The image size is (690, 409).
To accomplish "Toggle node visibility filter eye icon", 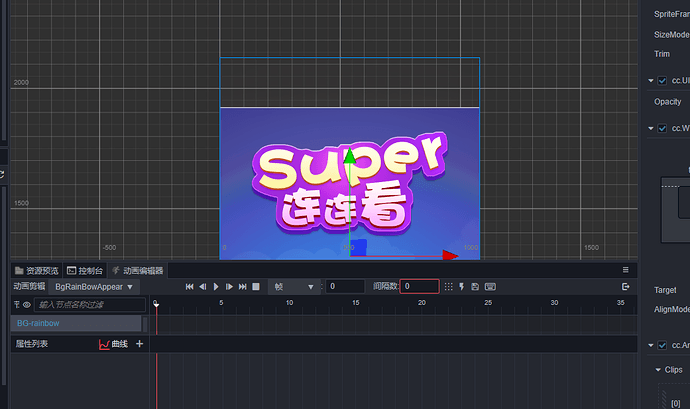I will click(27, 305).
